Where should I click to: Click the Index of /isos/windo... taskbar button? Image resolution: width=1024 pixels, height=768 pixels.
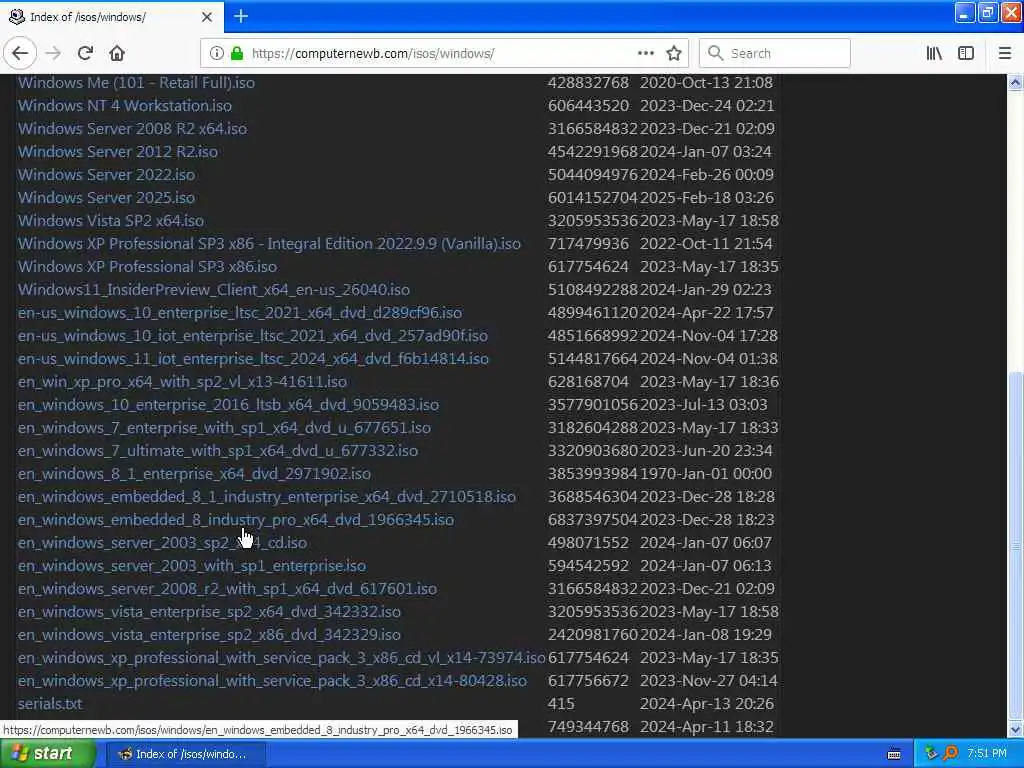(185, 754)
